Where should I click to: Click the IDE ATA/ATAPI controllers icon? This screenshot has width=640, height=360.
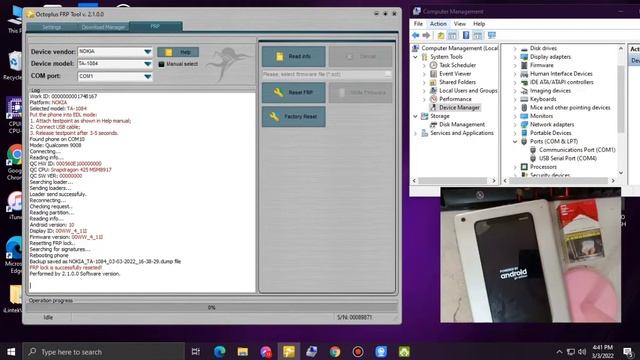point(524,82)
